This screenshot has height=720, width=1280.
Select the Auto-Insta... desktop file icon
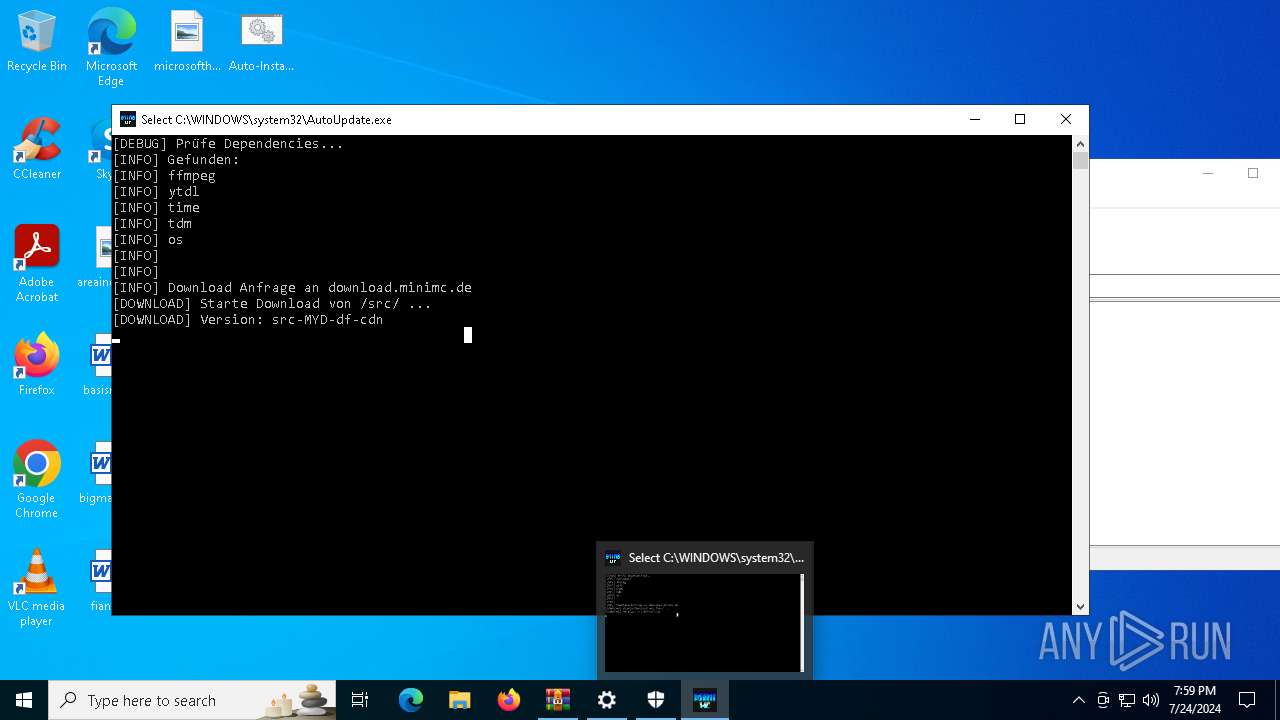(x=261, y=42)
